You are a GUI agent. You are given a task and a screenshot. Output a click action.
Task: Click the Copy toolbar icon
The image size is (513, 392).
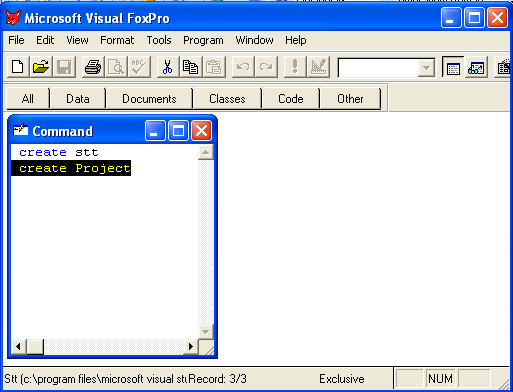191,67
